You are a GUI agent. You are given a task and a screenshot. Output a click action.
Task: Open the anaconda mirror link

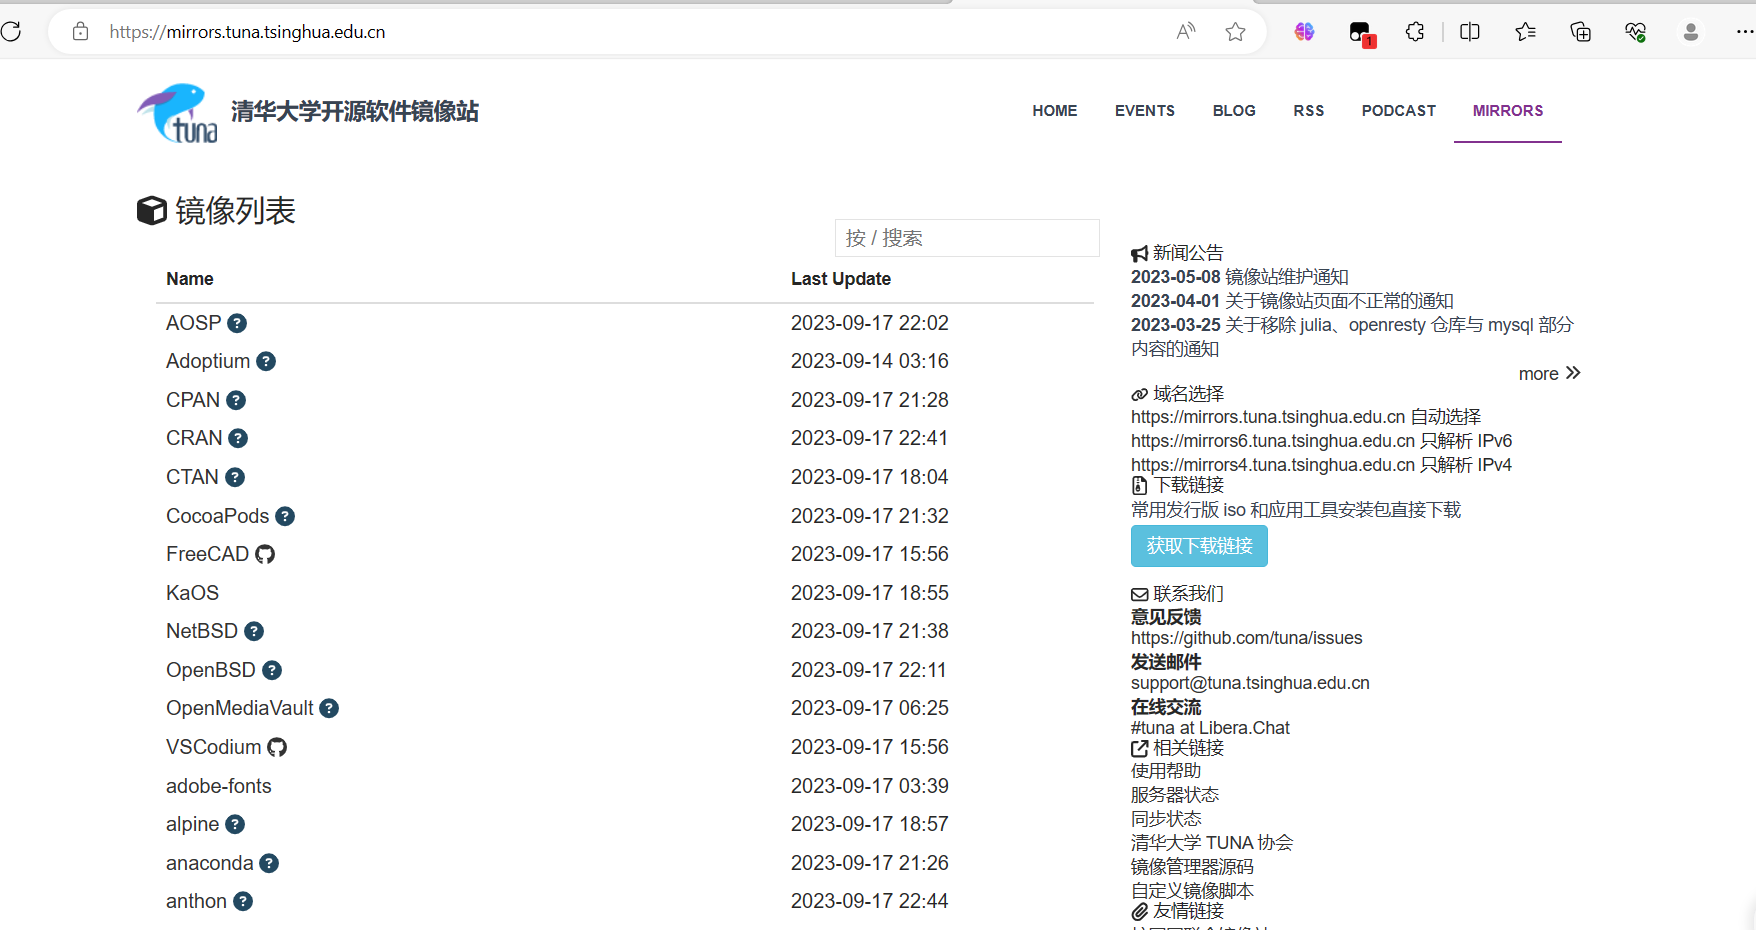click(x=210, y=863)
